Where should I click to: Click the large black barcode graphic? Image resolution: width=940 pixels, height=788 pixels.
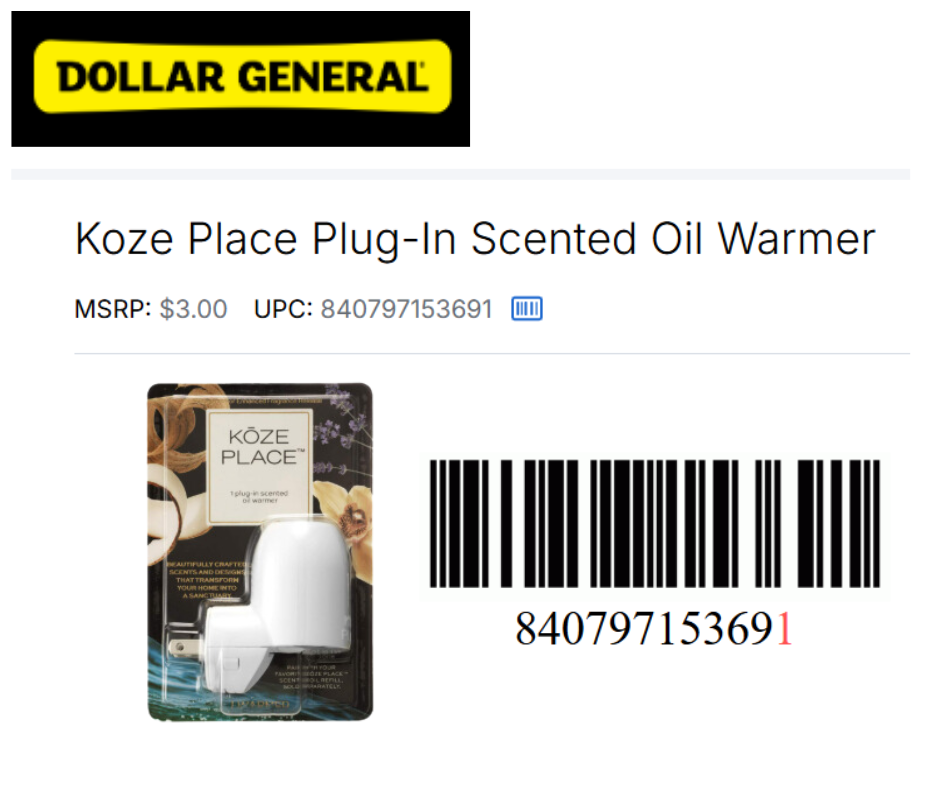(655, 524)
